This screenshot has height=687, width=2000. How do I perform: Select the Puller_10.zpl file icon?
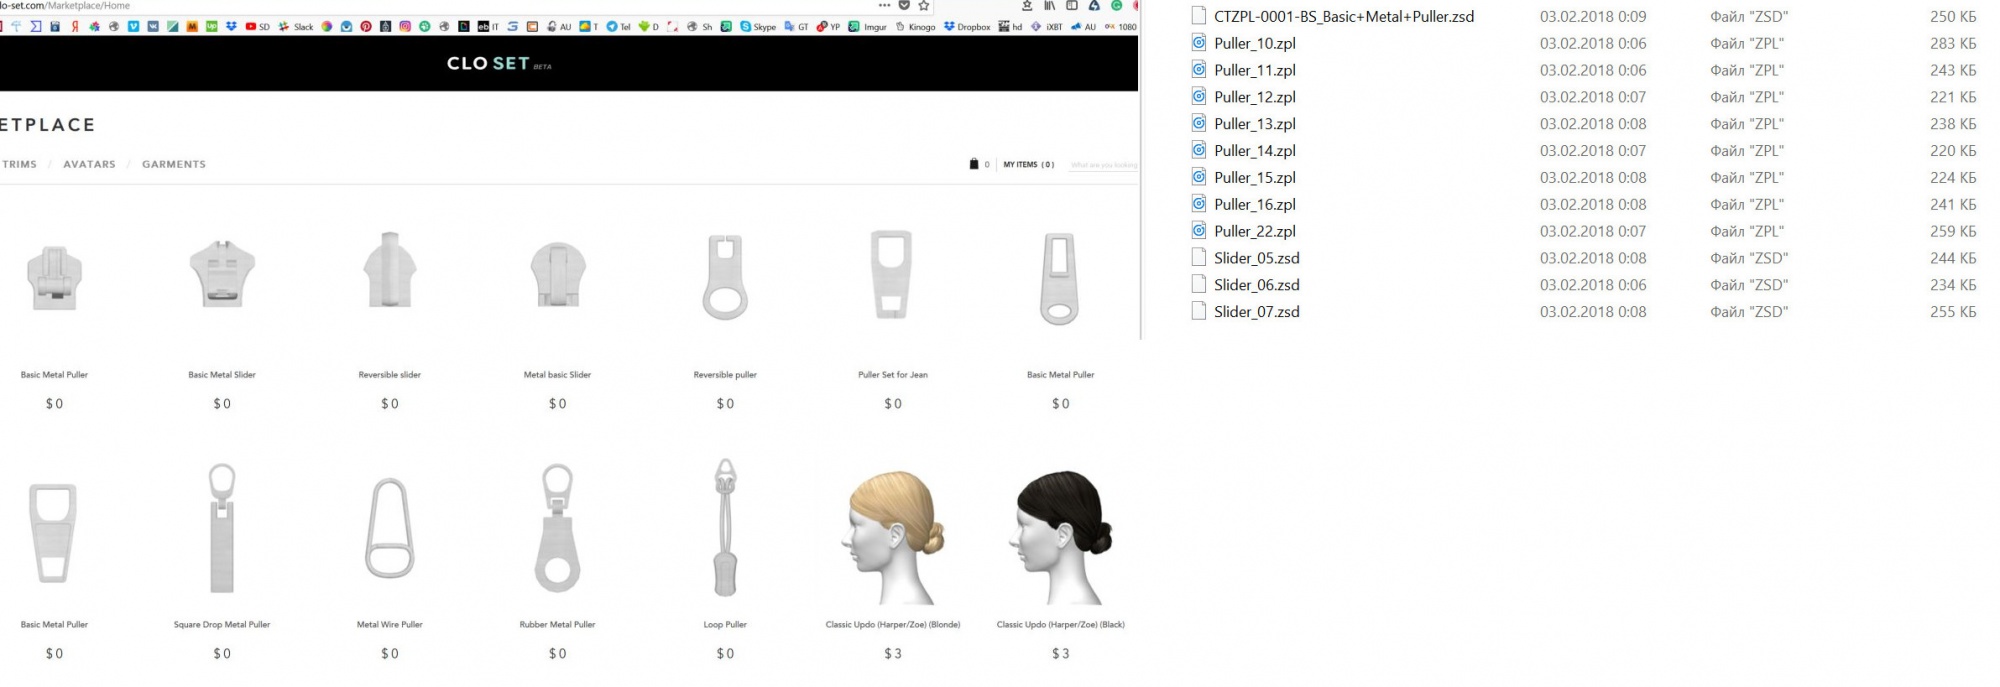tap(1199, 43)
